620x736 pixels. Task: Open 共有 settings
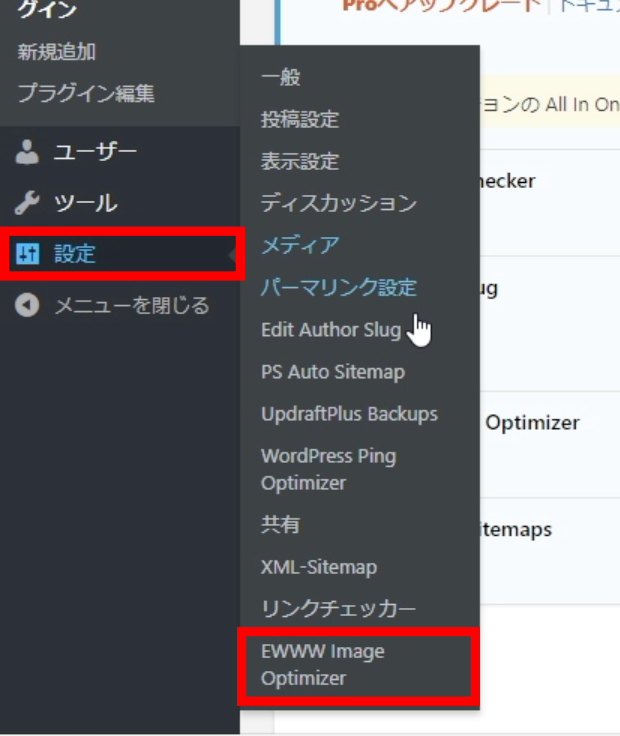[x=281, y=524]
